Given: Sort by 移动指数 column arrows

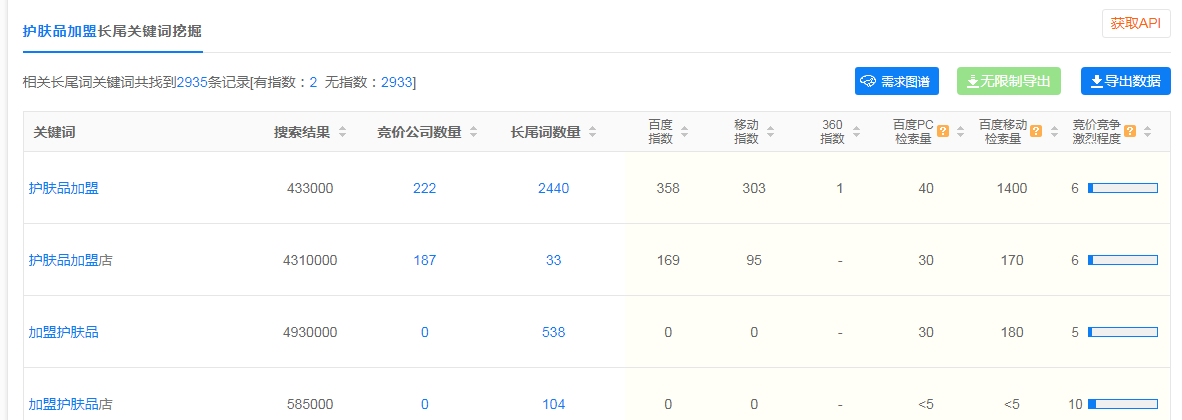Looking at the screenshot, I should (773, 132).
